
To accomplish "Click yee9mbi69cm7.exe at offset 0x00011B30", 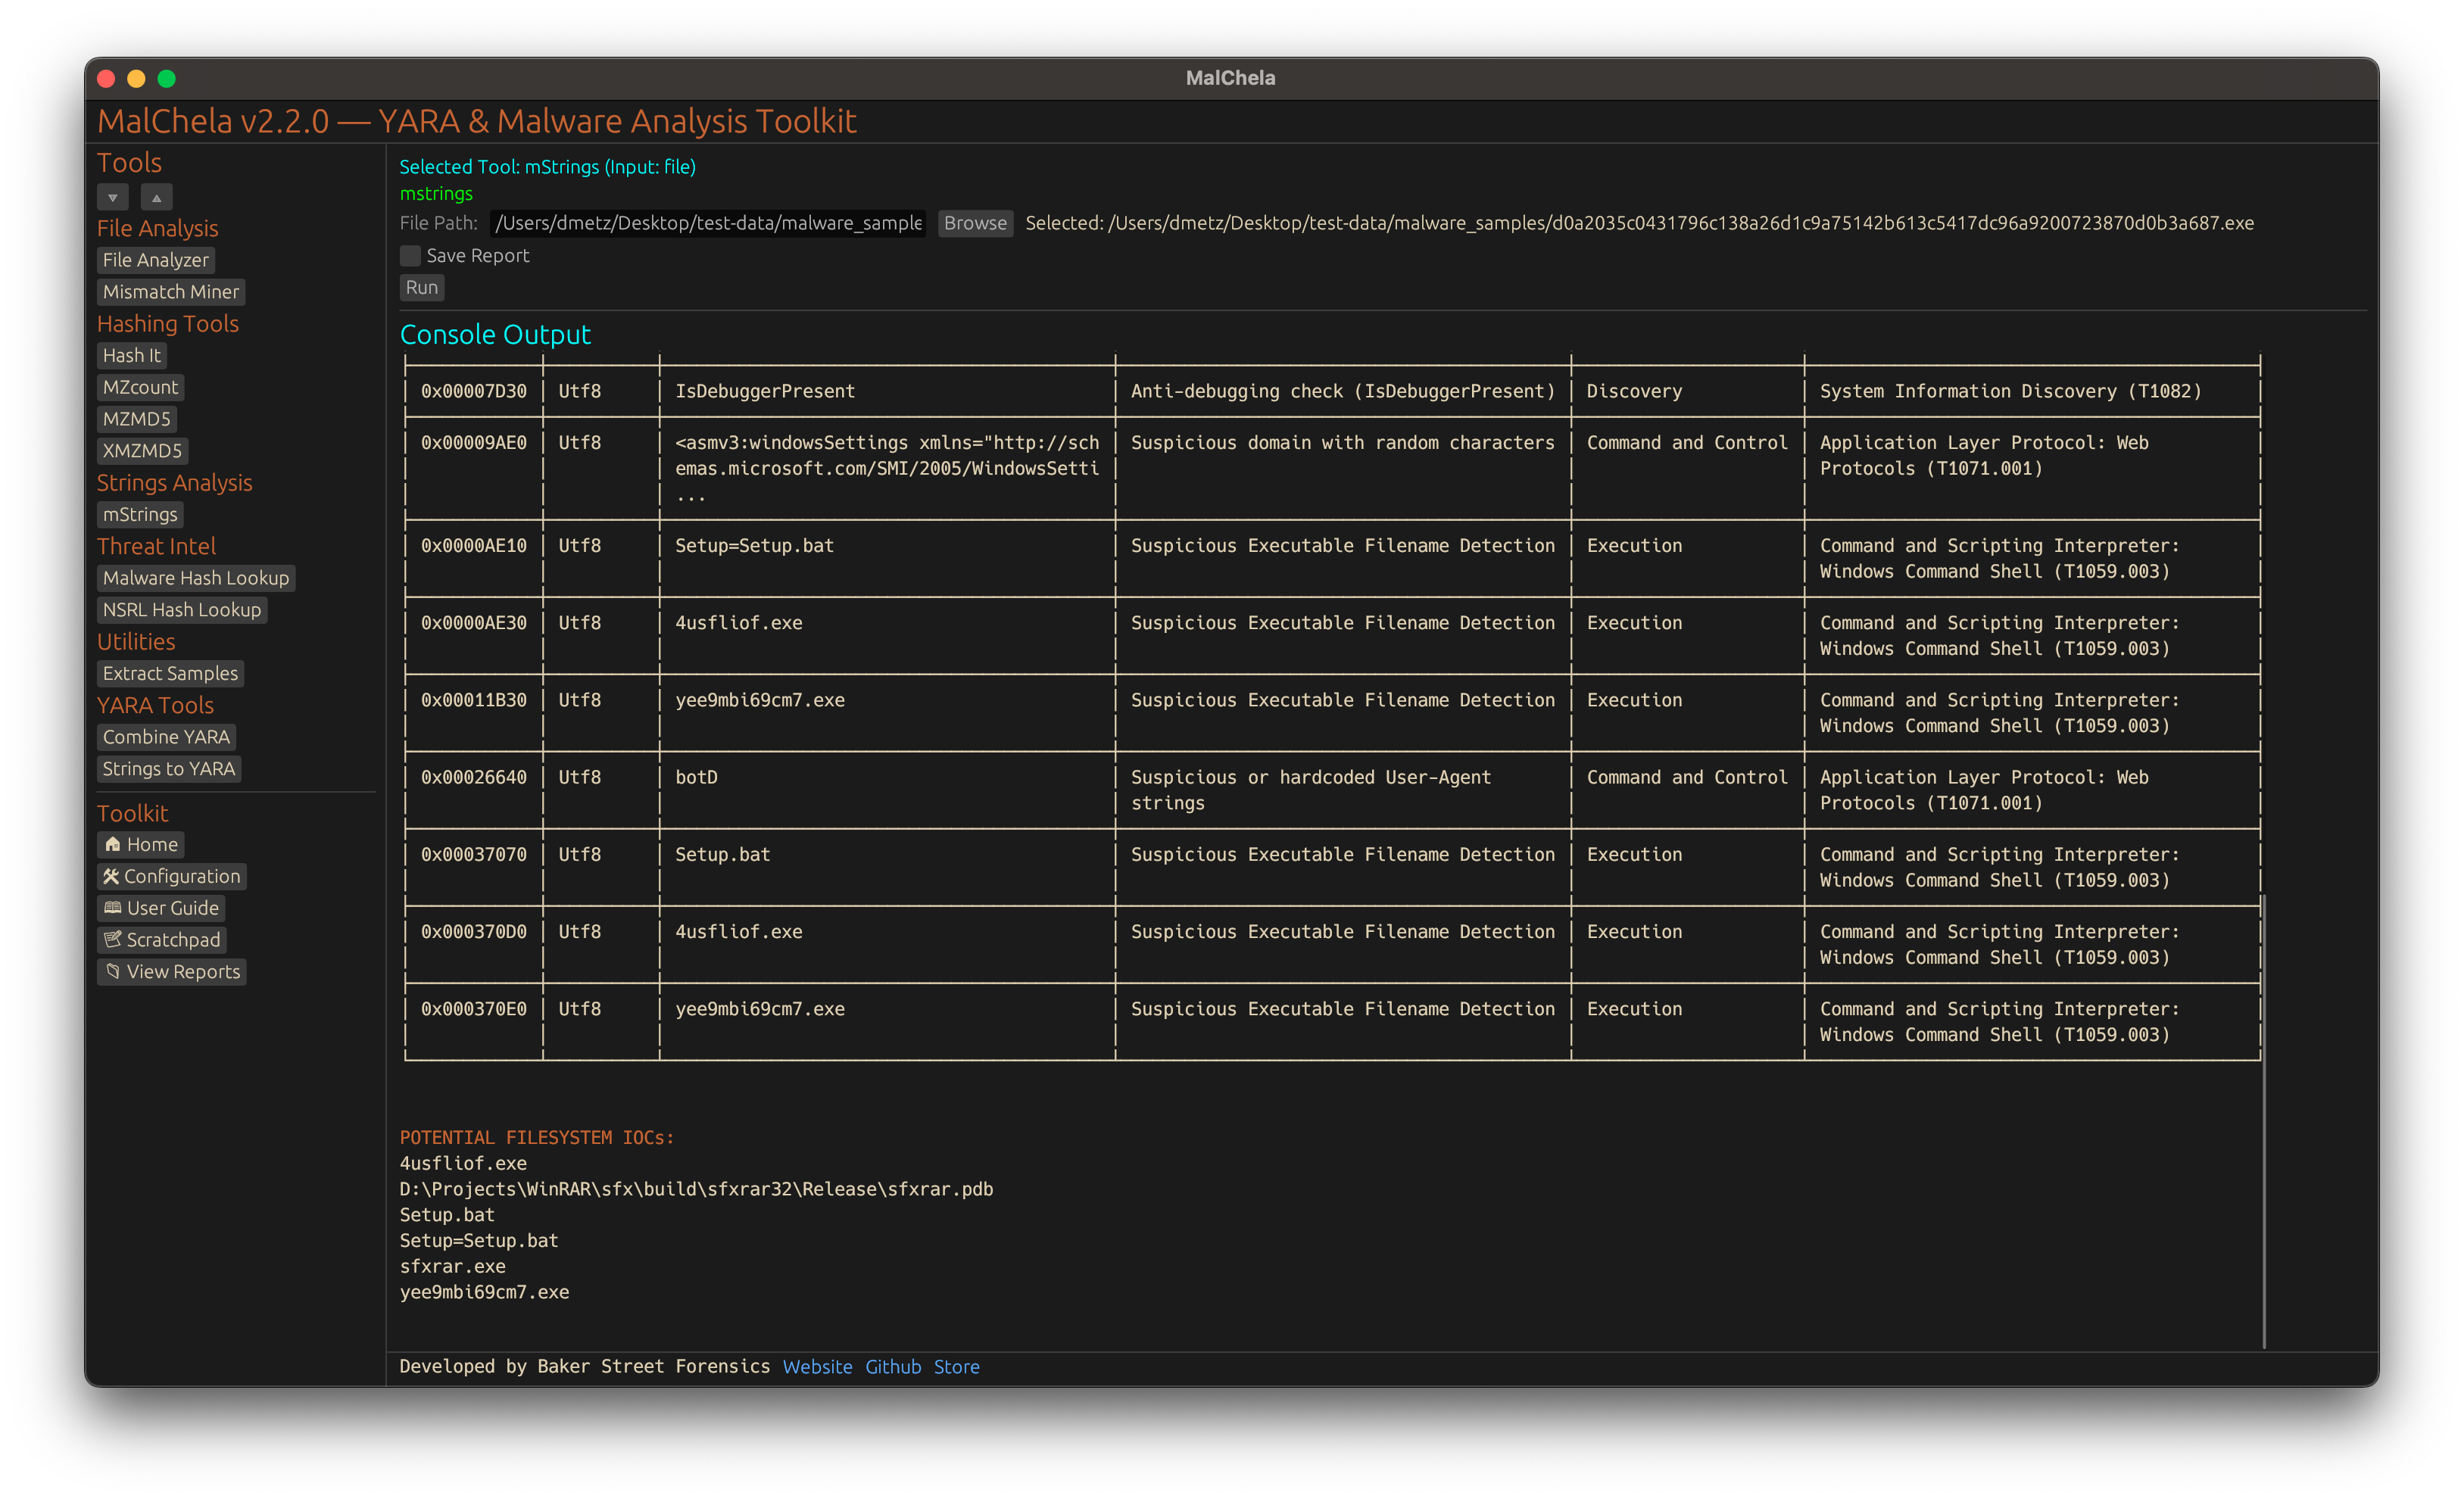I will (x=760, y=700).
